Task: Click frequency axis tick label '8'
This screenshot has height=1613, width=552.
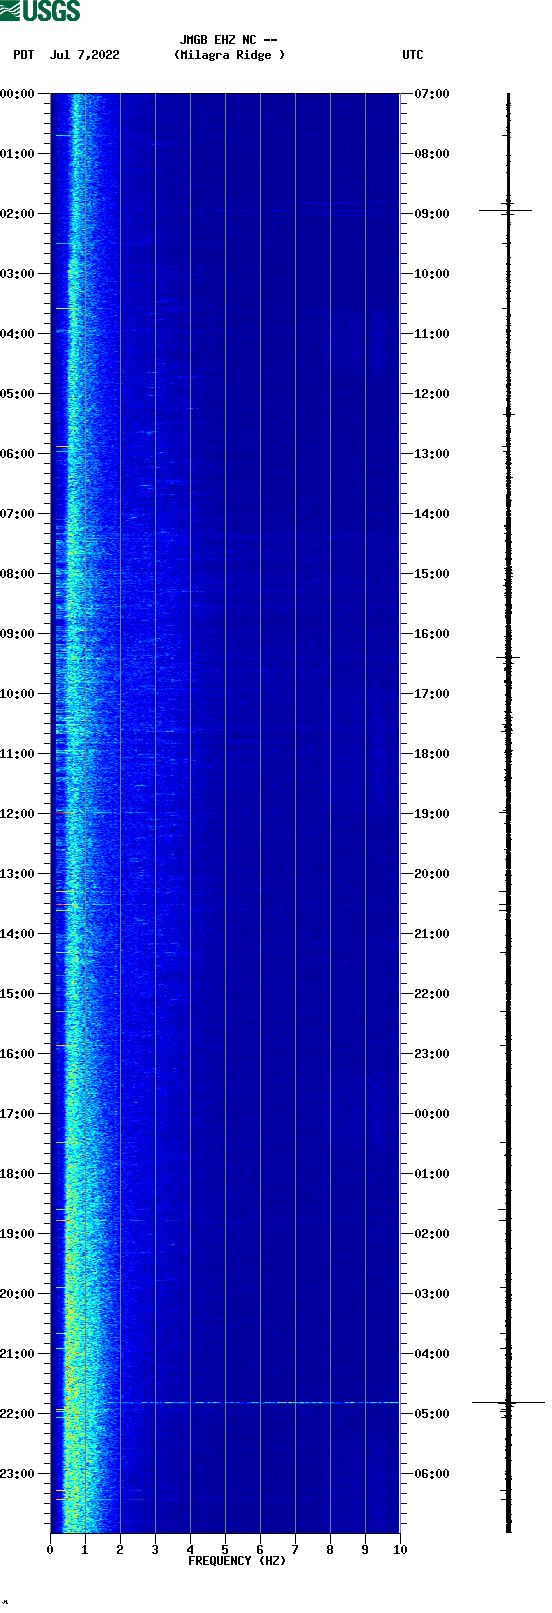Action: (x=330, y=1550)
